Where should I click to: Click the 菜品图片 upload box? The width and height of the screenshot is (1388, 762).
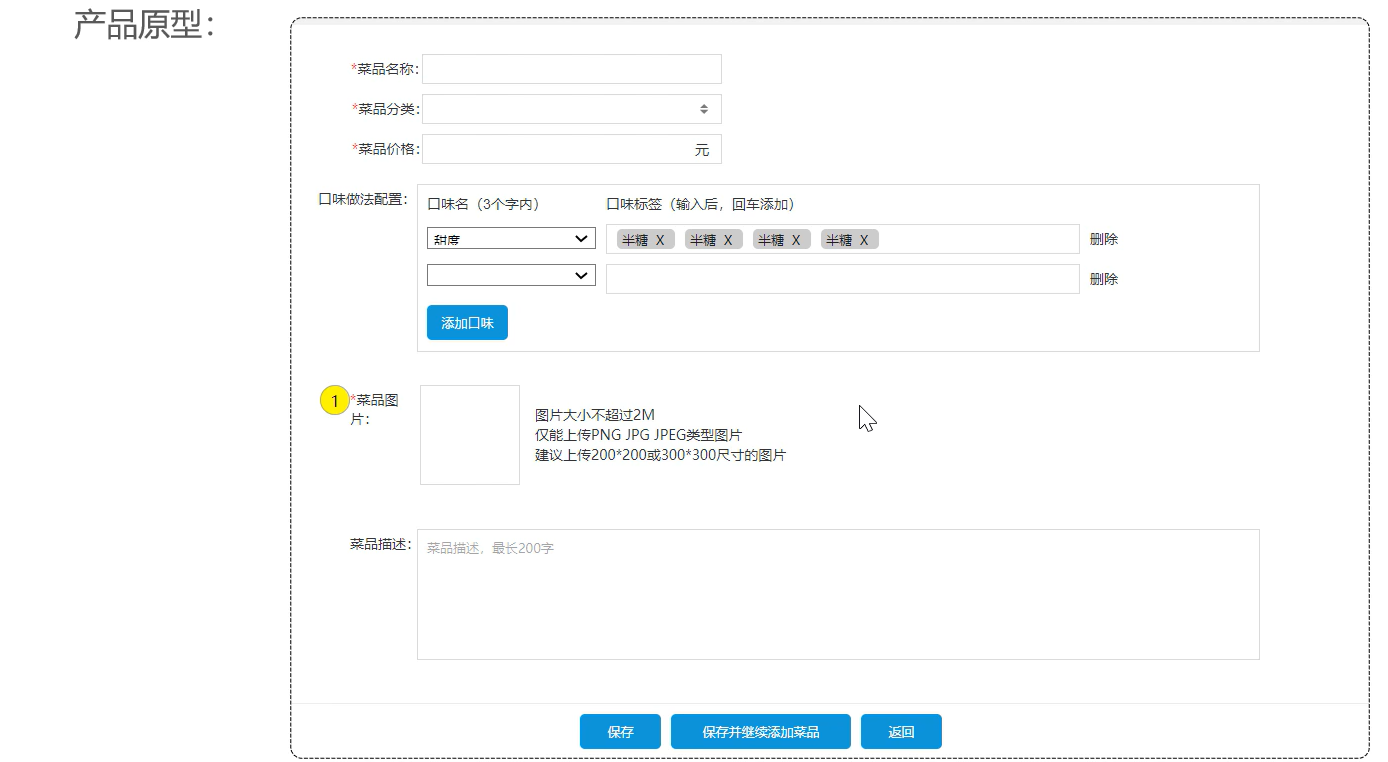(470, 435)
